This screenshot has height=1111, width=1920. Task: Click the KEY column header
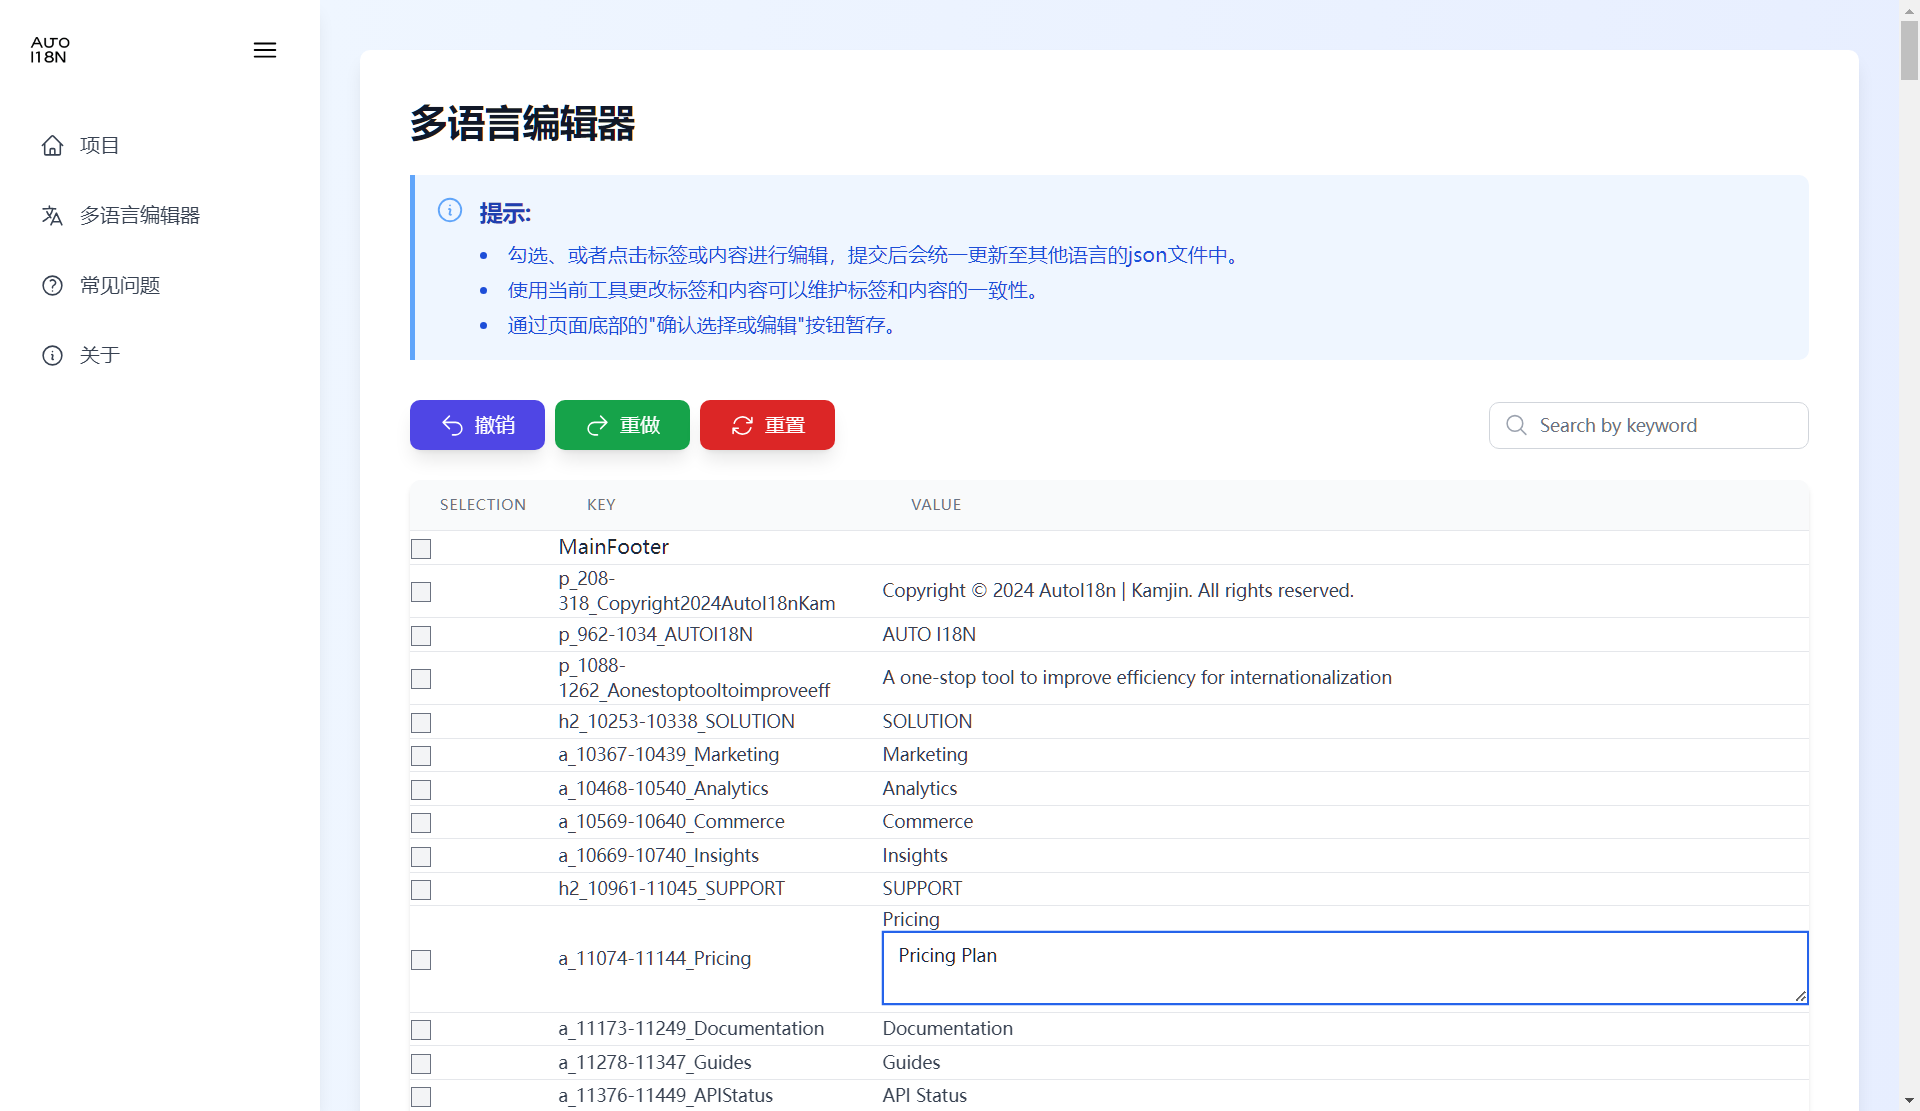pyautogui.click(x=601, y=505)
